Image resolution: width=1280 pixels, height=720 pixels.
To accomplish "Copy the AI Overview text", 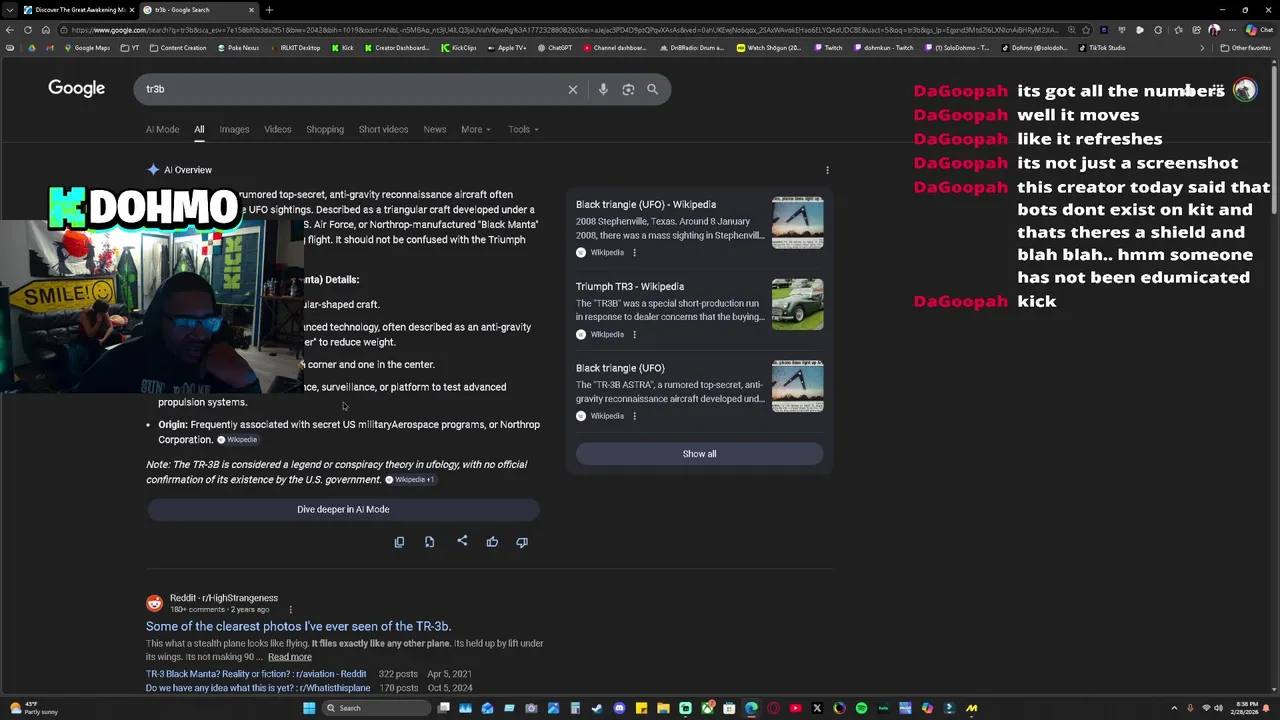I will pos(399,542).
